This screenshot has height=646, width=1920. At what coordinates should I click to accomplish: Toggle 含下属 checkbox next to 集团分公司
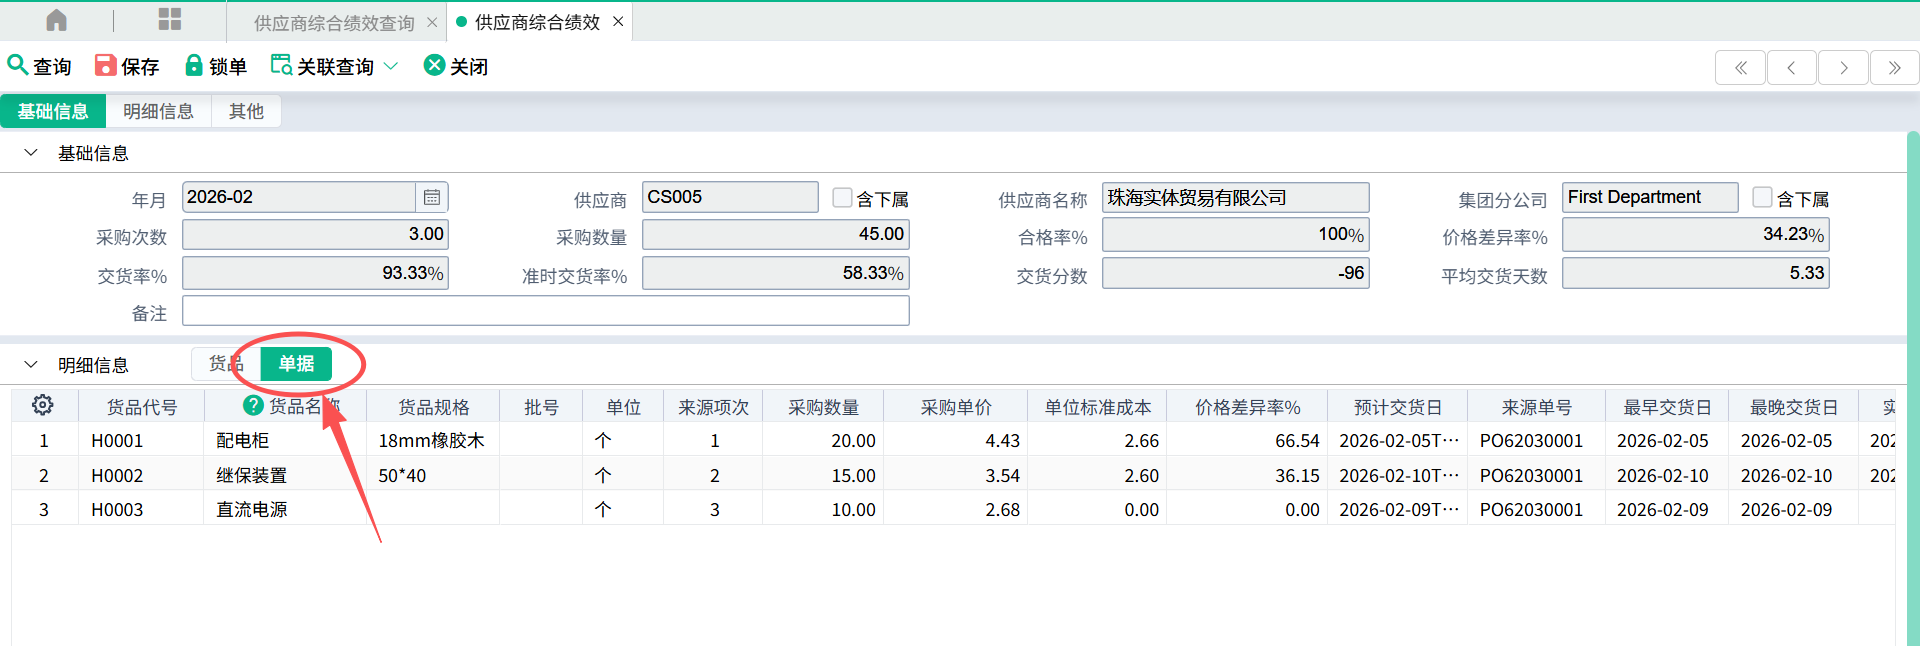[x=1762, y=198]
